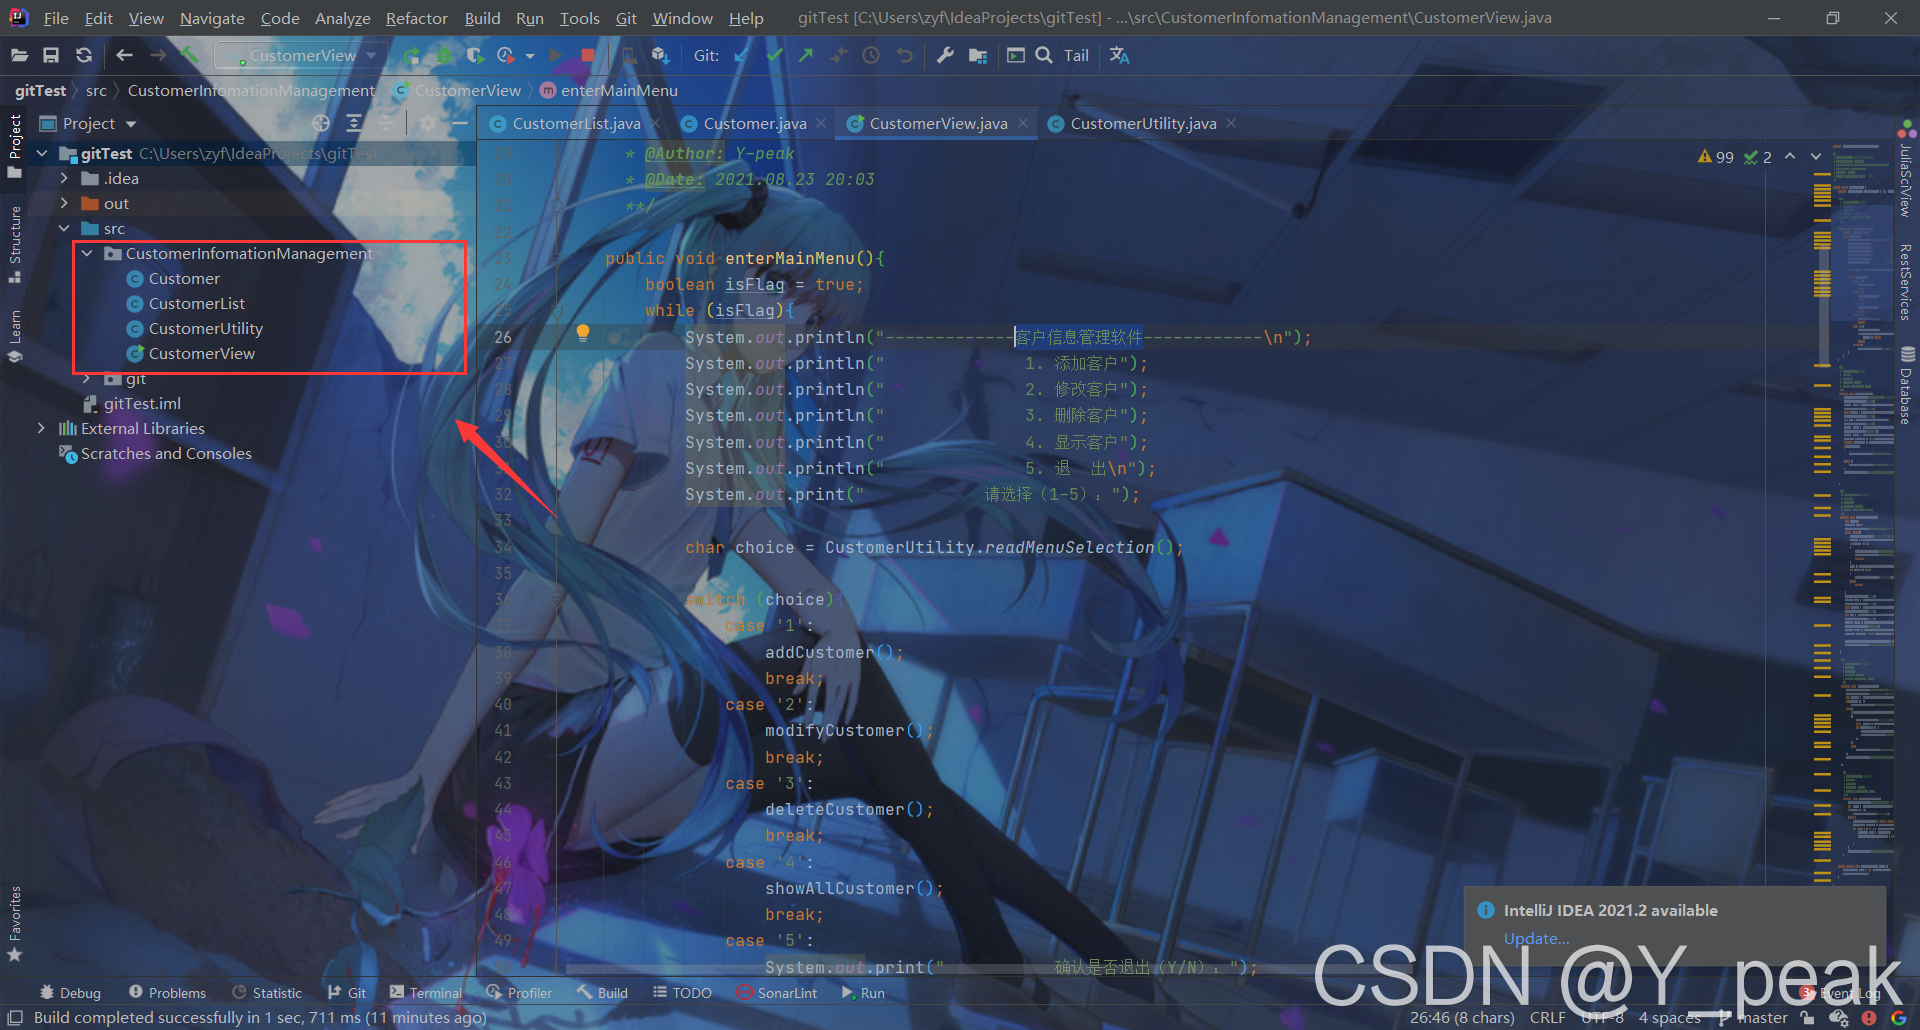
Task: Toggle the Debug tool window
Action: [70, 993]
